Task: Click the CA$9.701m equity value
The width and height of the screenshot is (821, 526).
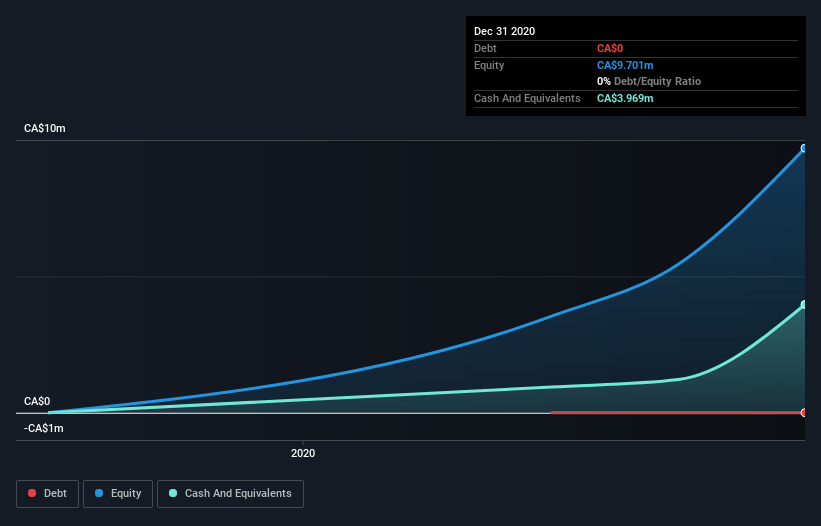Action: tap(625, 65)
